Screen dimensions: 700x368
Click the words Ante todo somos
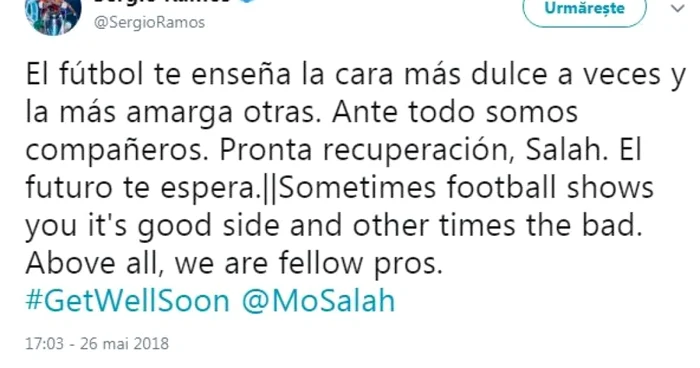[x=455, y=112]
